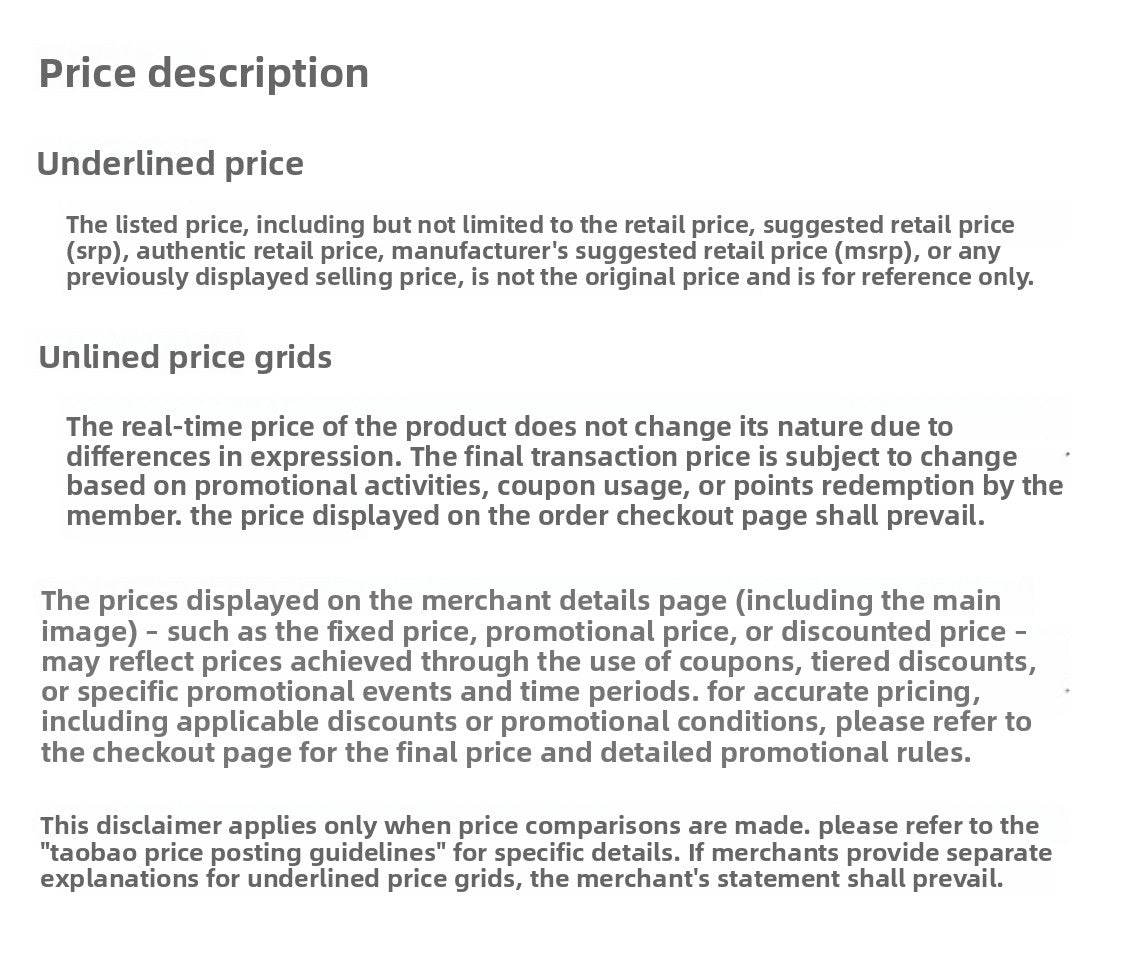Click the 'Unlined price grids' subheading
This screenshot has width=1125, height=960.
click(185, 357)
